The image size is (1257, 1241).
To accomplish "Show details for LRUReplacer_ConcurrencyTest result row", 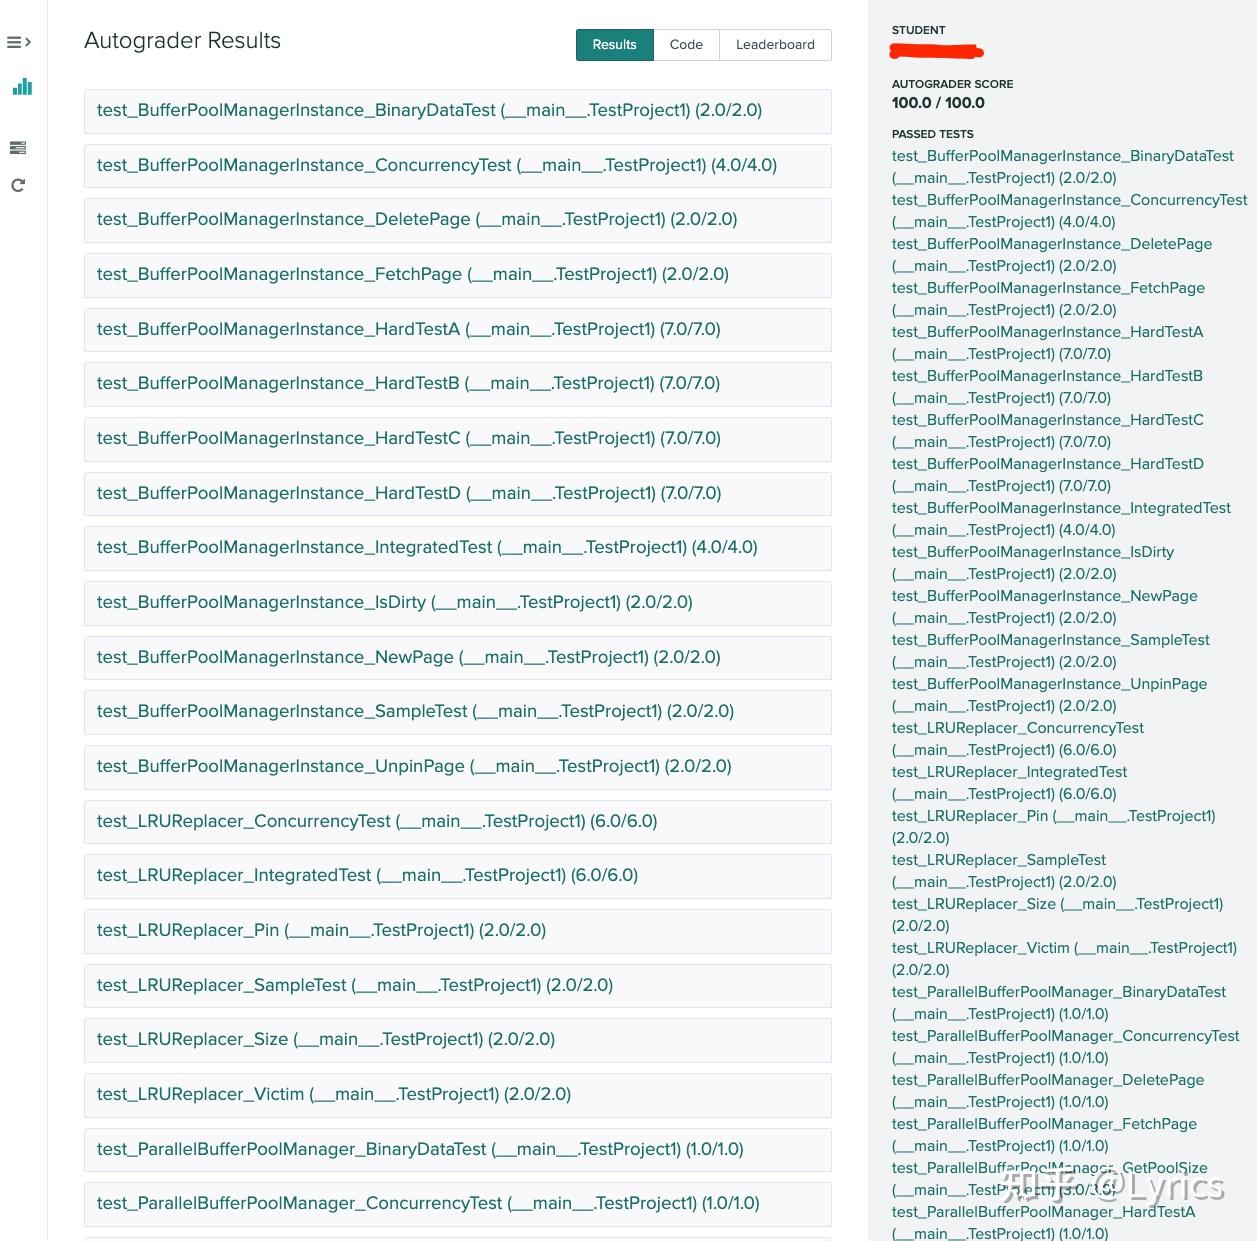I will [x=457, y=822].
